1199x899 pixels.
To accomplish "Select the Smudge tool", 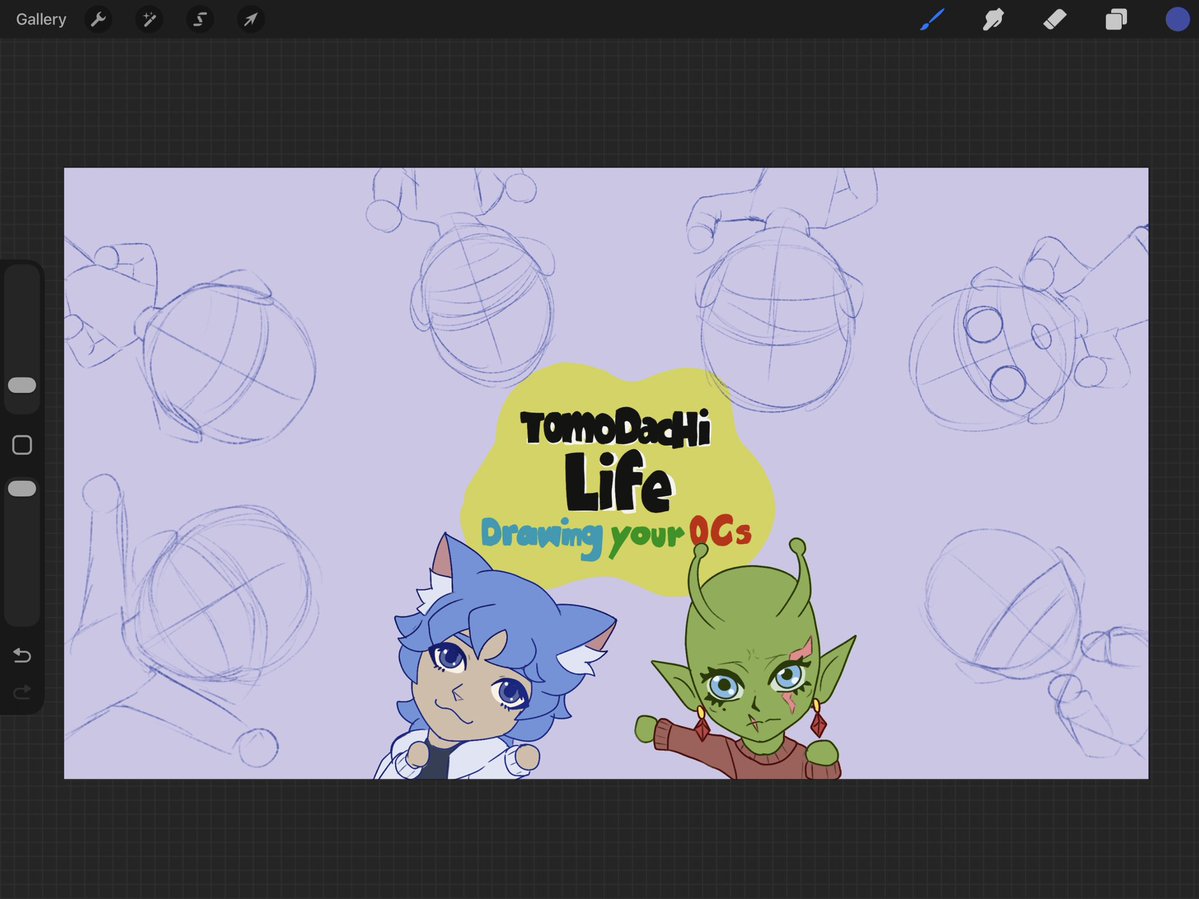I will click(x=993, y=19).
